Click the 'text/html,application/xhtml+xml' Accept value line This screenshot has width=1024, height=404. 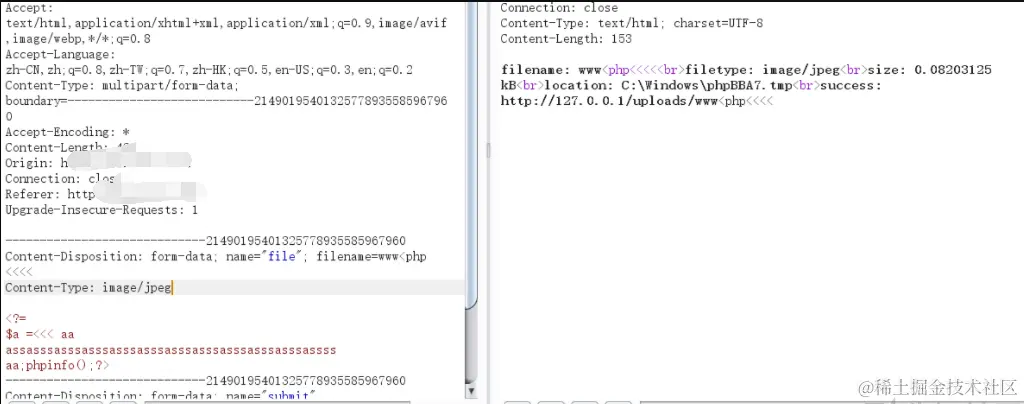click(x=227, y=23)
